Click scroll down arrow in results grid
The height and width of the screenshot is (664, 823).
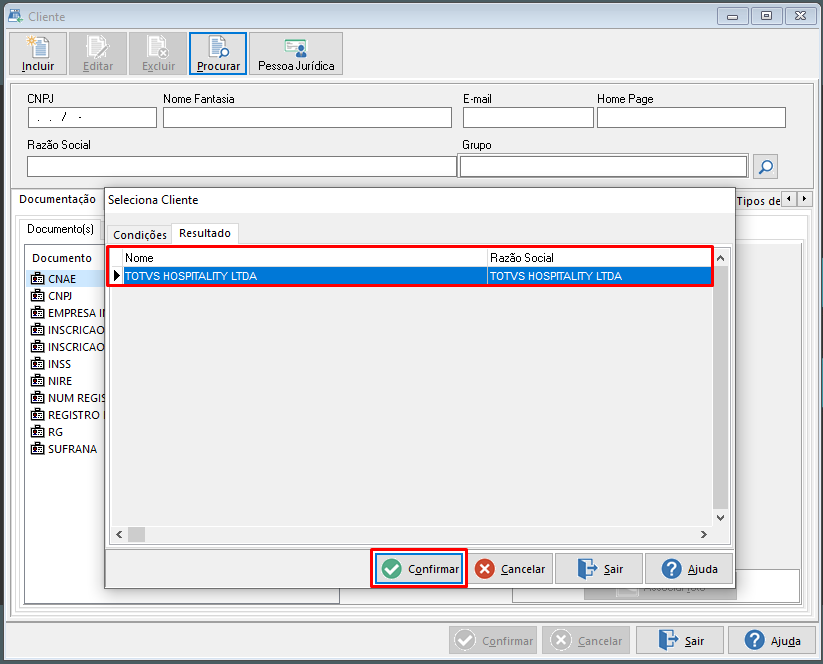[721, 518]
